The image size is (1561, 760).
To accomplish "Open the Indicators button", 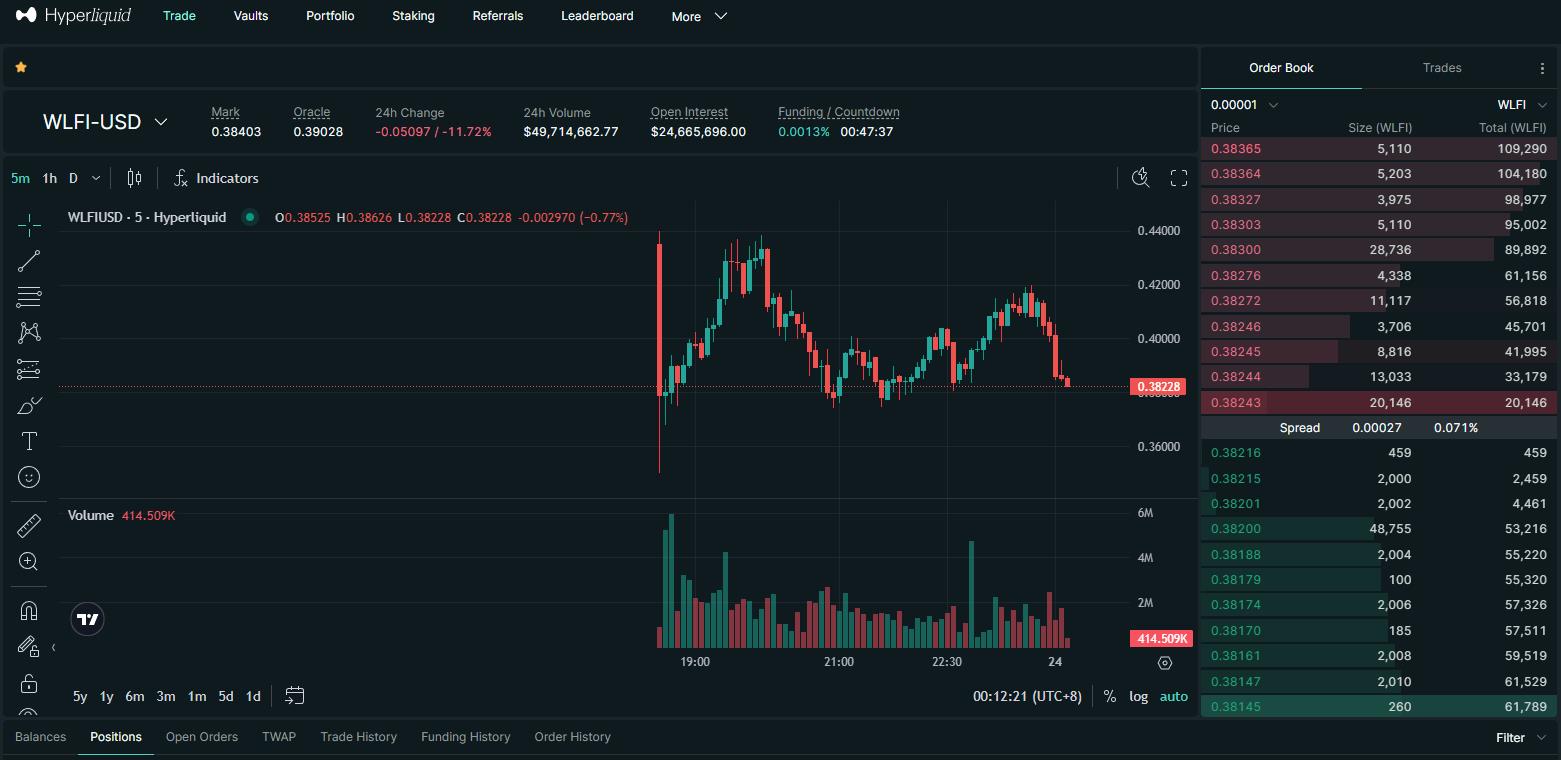I will click(216, 178).
